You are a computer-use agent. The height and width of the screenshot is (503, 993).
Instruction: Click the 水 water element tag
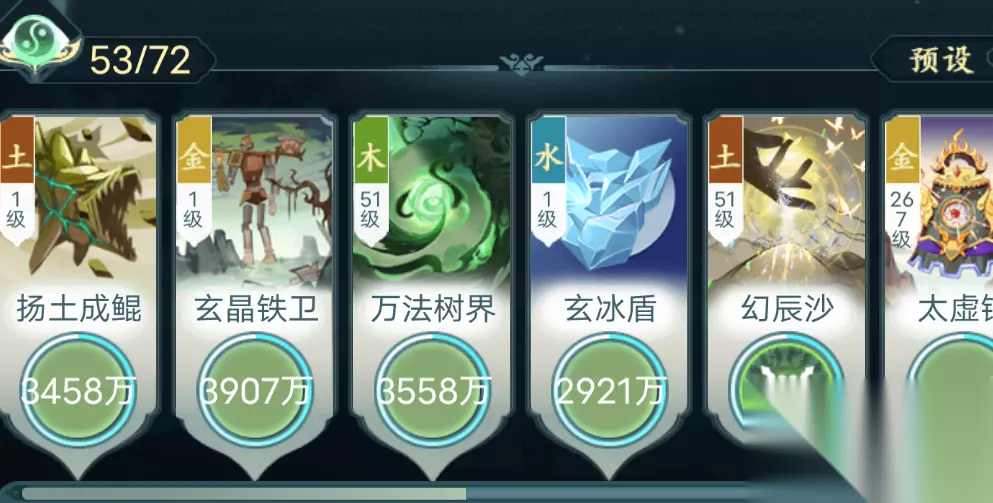548,152
